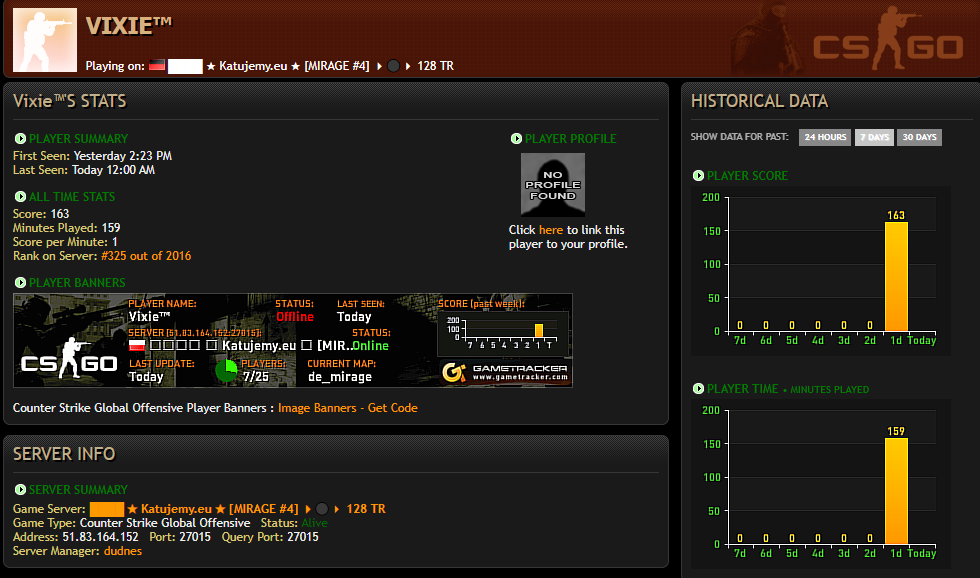Open server manager dudnes profile

(122, 551)
